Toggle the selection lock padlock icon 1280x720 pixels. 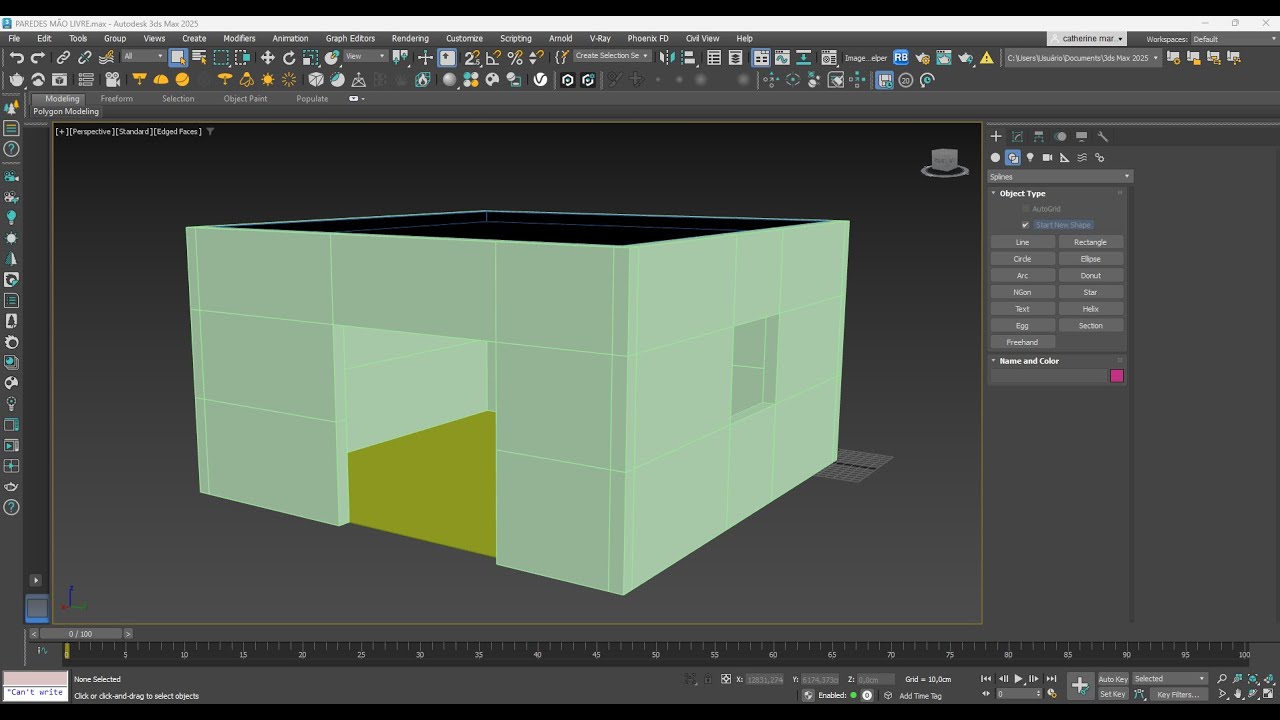tap(708, 679)
